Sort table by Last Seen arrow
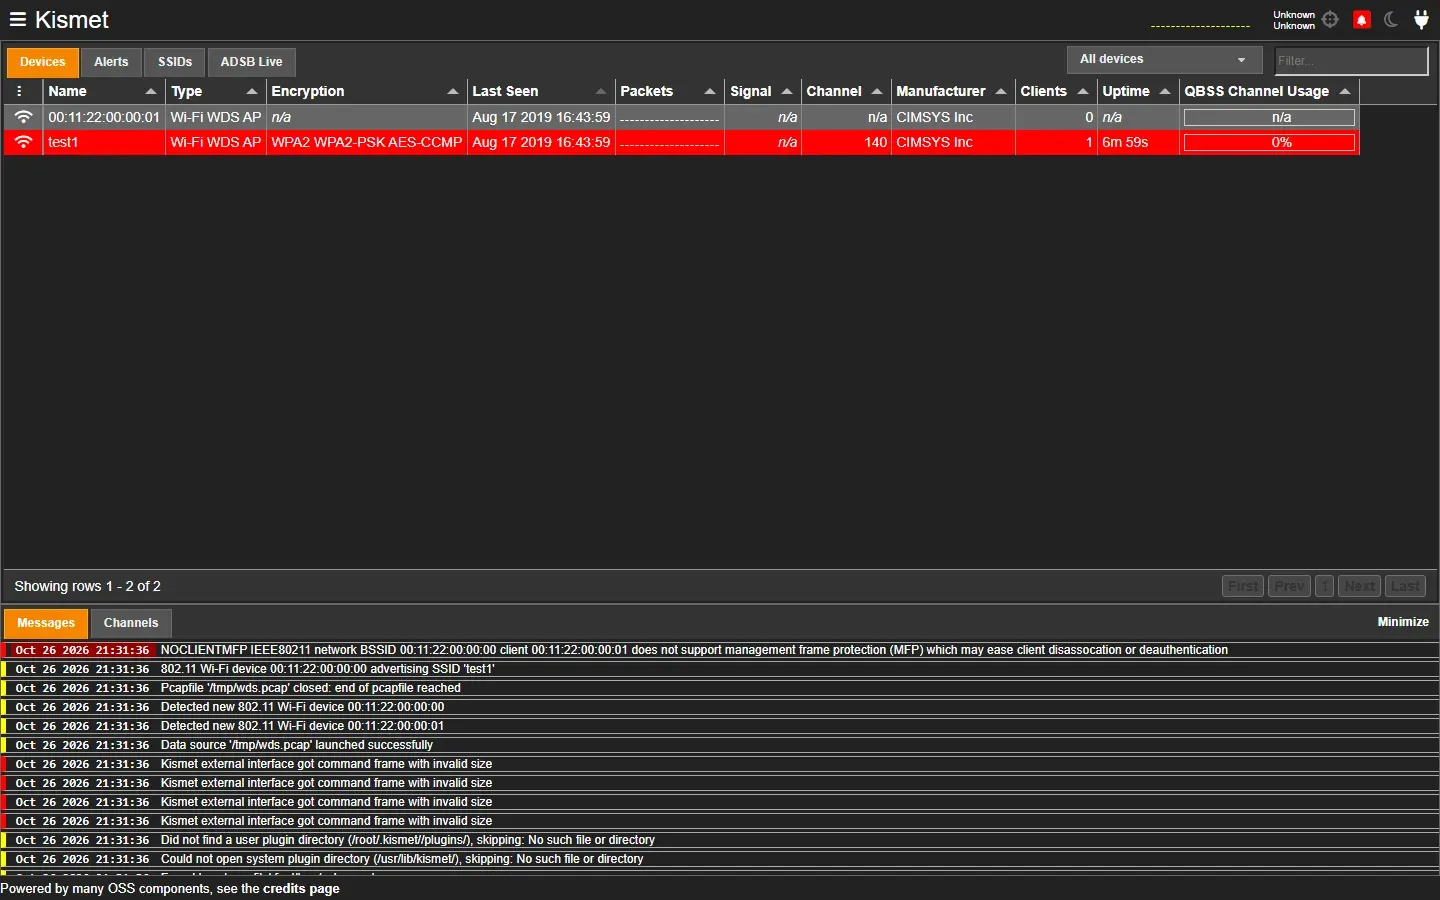1440x900 pixels. coord(600,91)
